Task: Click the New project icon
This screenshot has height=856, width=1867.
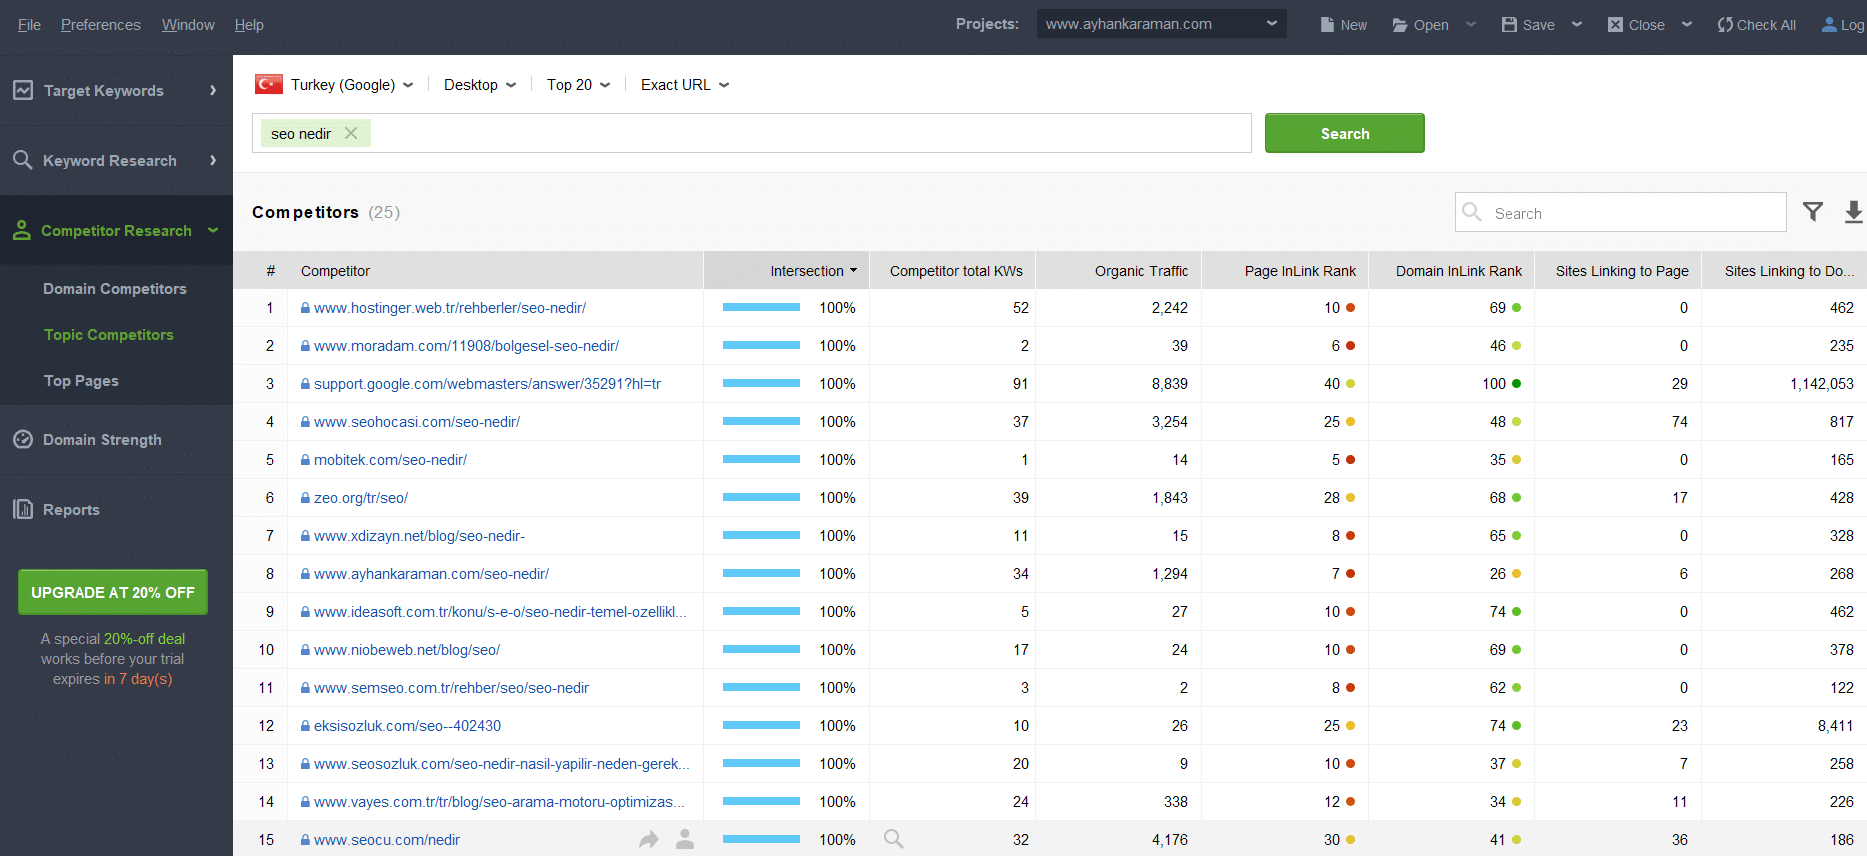Action: pos(1327,24)
